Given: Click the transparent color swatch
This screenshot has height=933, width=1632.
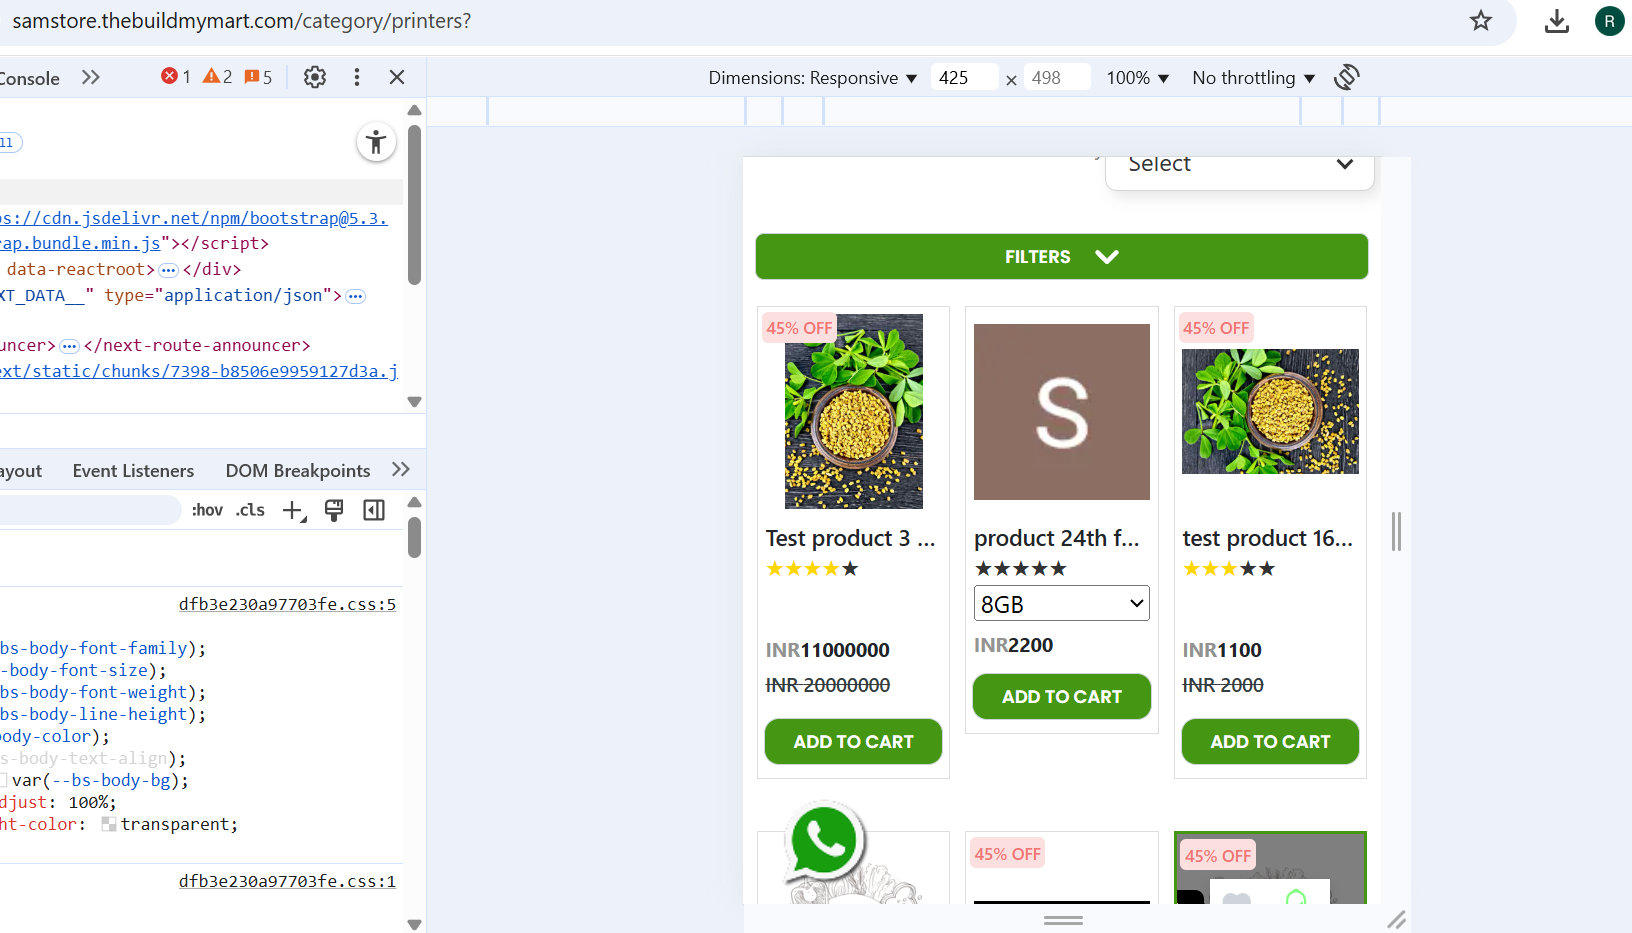Looking at the screenshot, I should tap(109, 824).
